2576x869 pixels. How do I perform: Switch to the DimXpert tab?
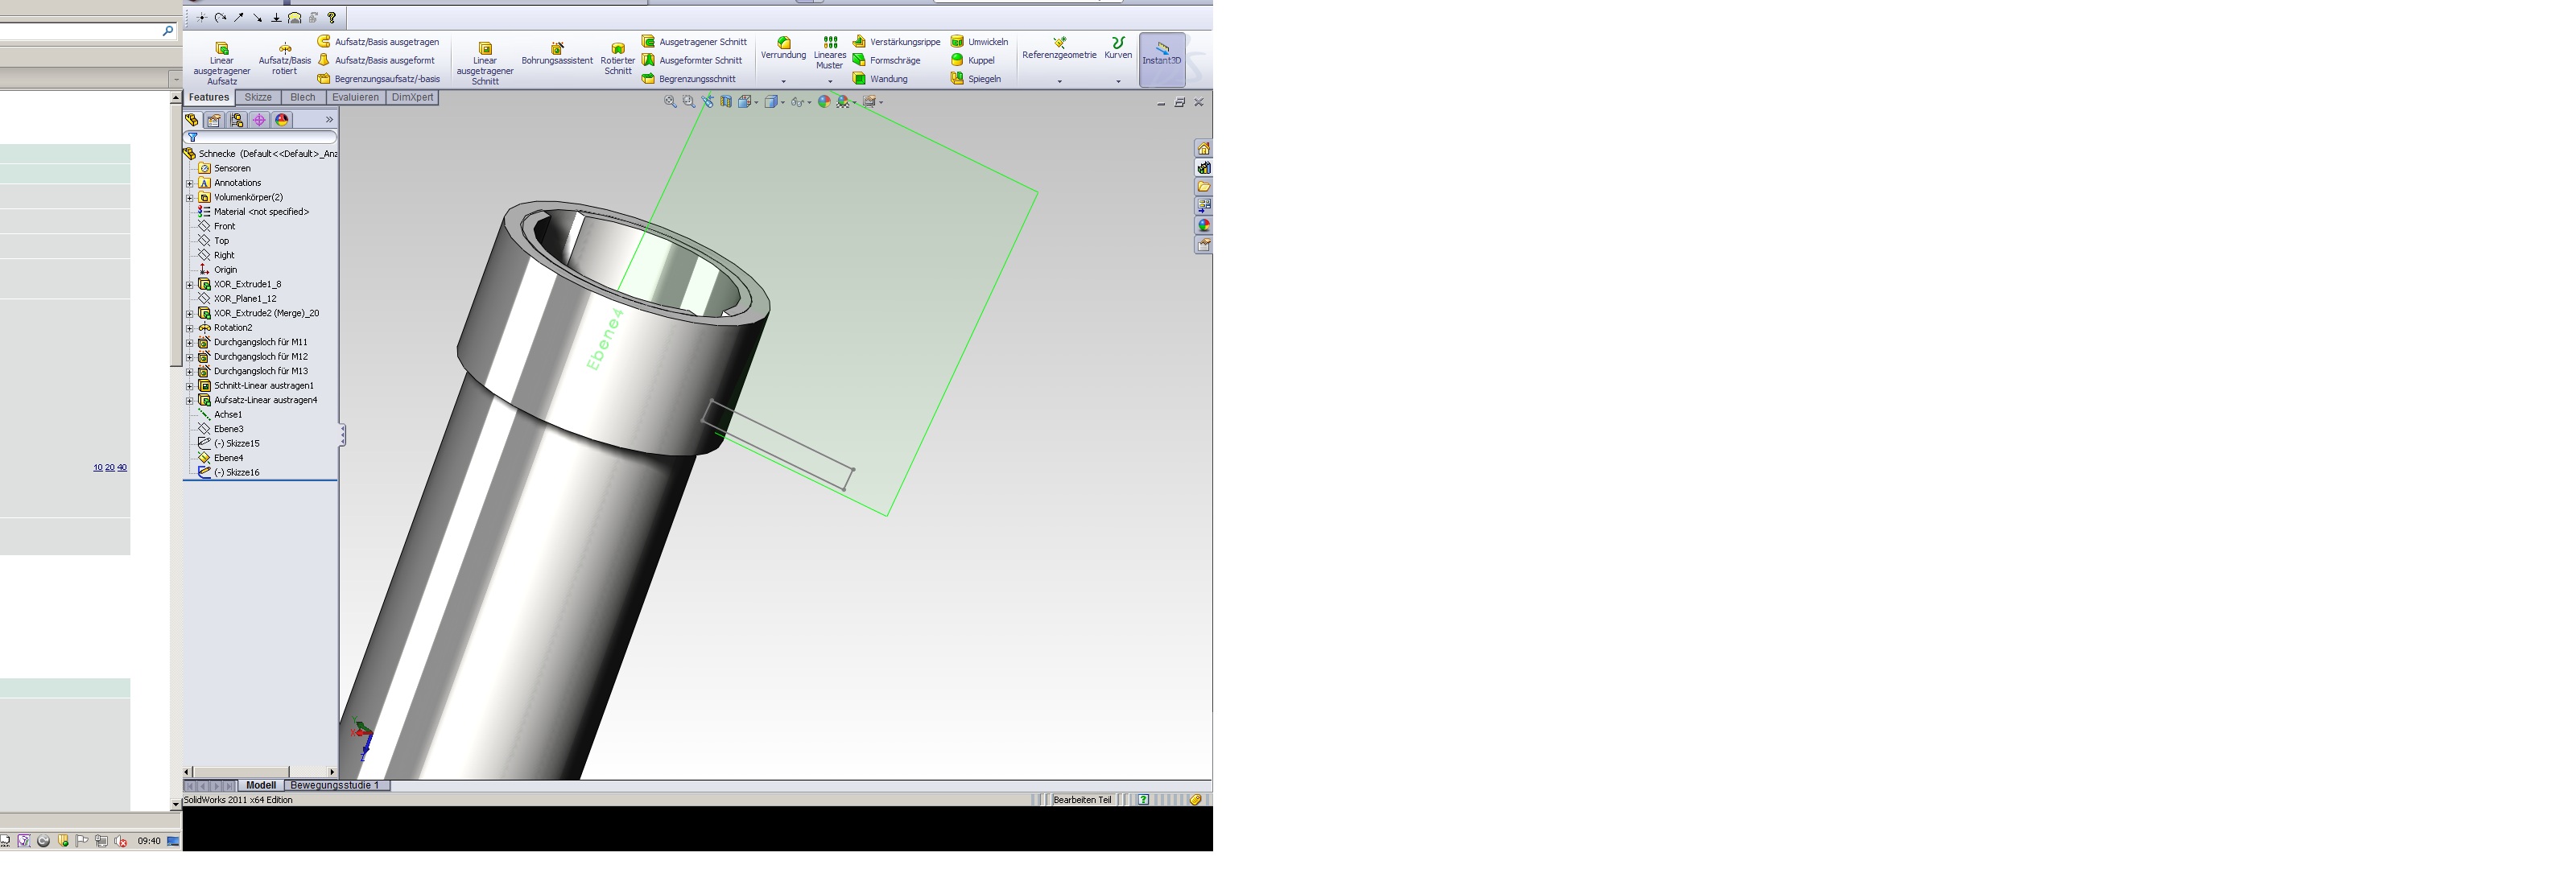point(412,97)
